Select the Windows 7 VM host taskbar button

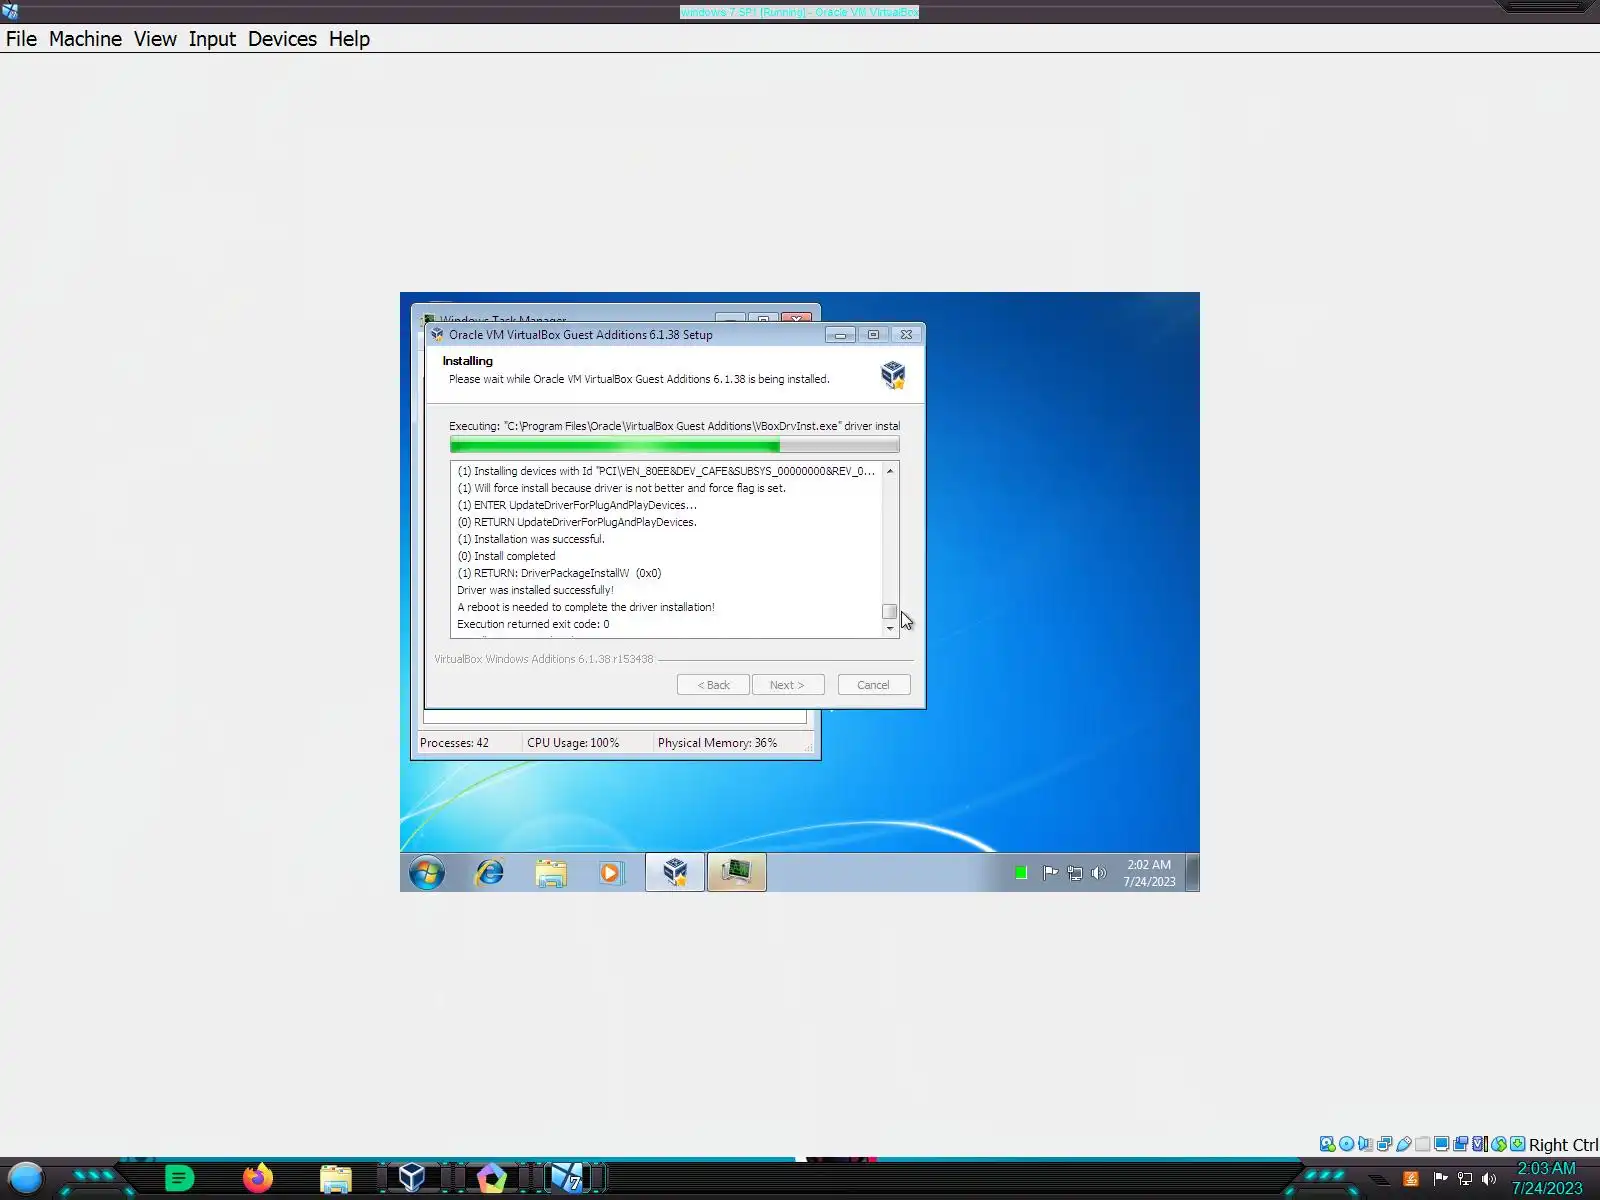pyautogui.click(x=567, y=1178)
